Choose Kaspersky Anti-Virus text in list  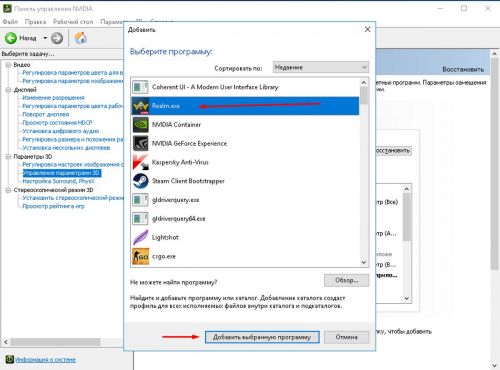180,162
